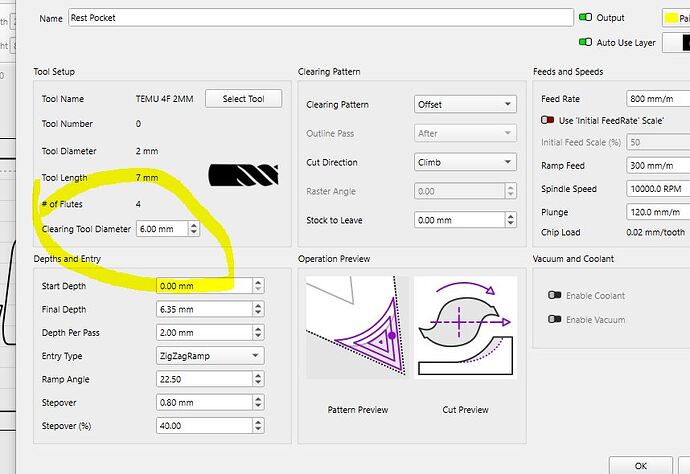Click the tool bit preview image
This screenshot has height=474, width=690.
243,175
